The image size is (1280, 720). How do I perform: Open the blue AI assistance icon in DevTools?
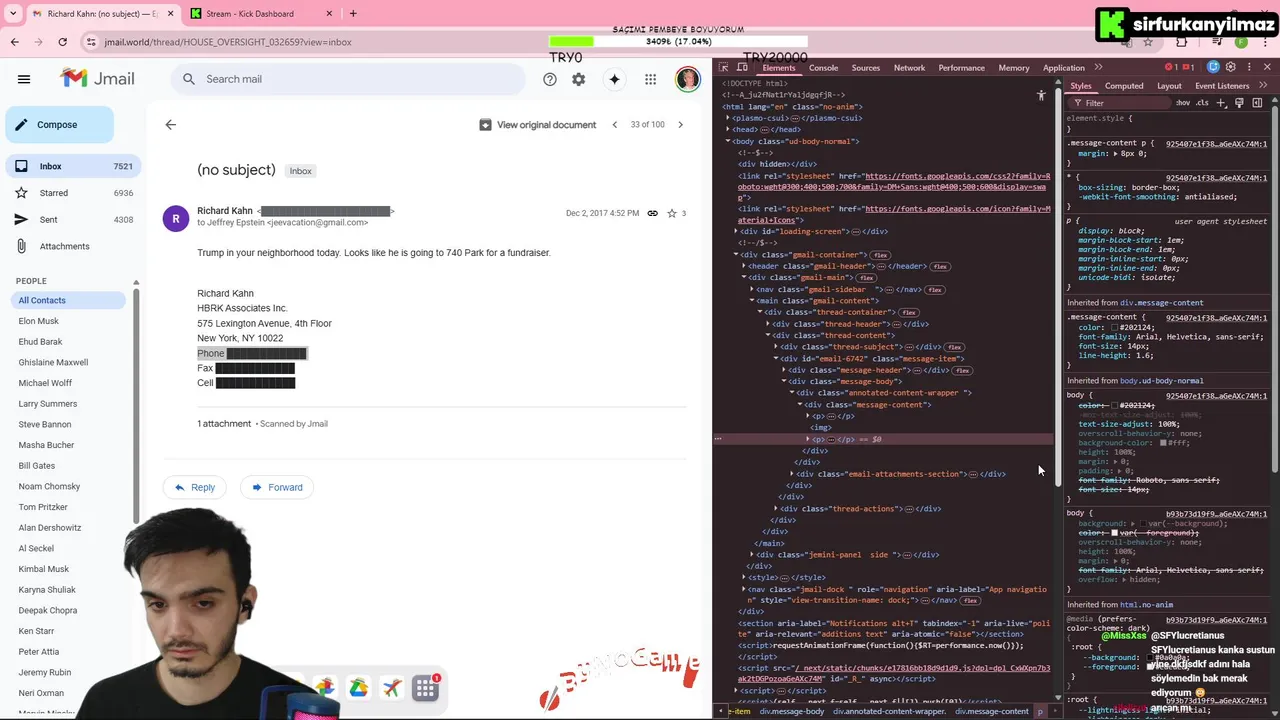[1213, 67]
